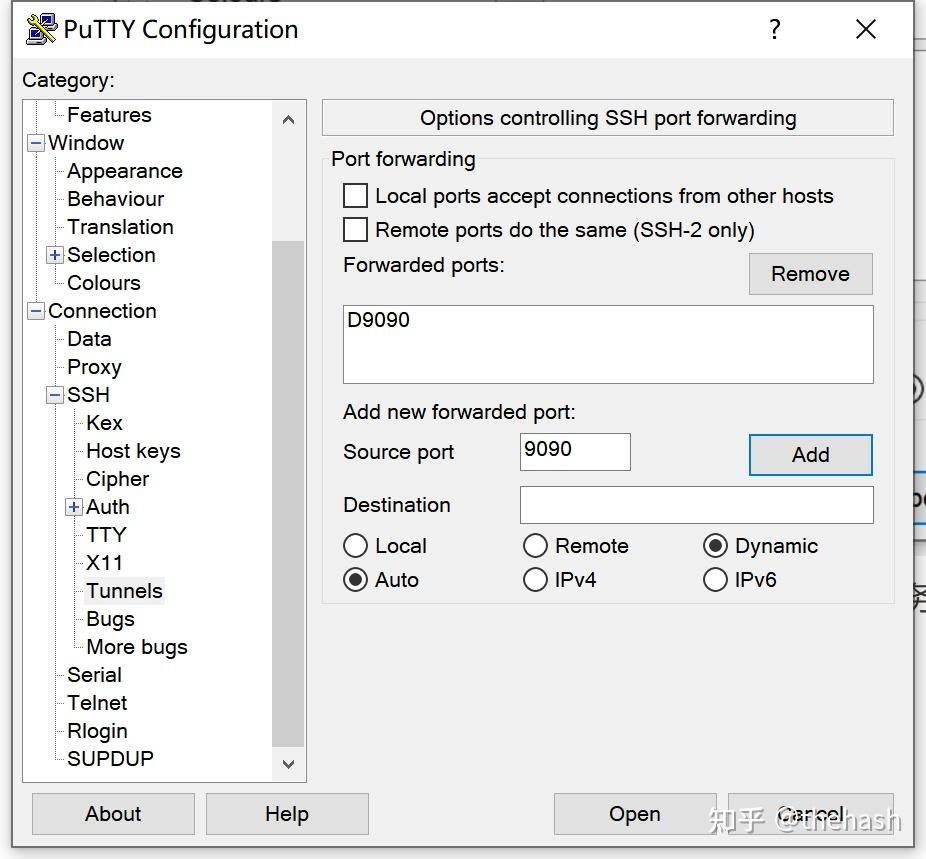Select the Local radio button
Image resolution: width=926 pixels, height=859 pixels.
[356, 546]
